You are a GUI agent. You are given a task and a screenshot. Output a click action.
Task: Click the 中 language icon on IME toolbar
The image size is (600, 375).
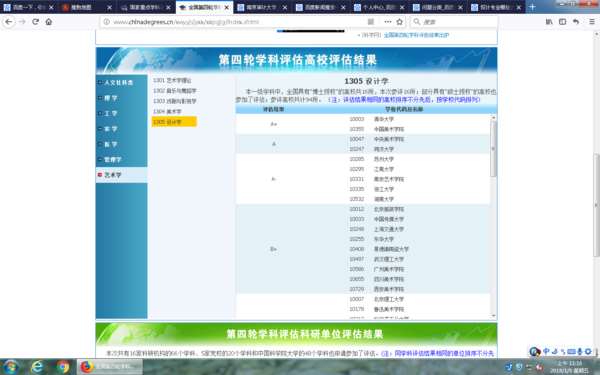[546, 351]
